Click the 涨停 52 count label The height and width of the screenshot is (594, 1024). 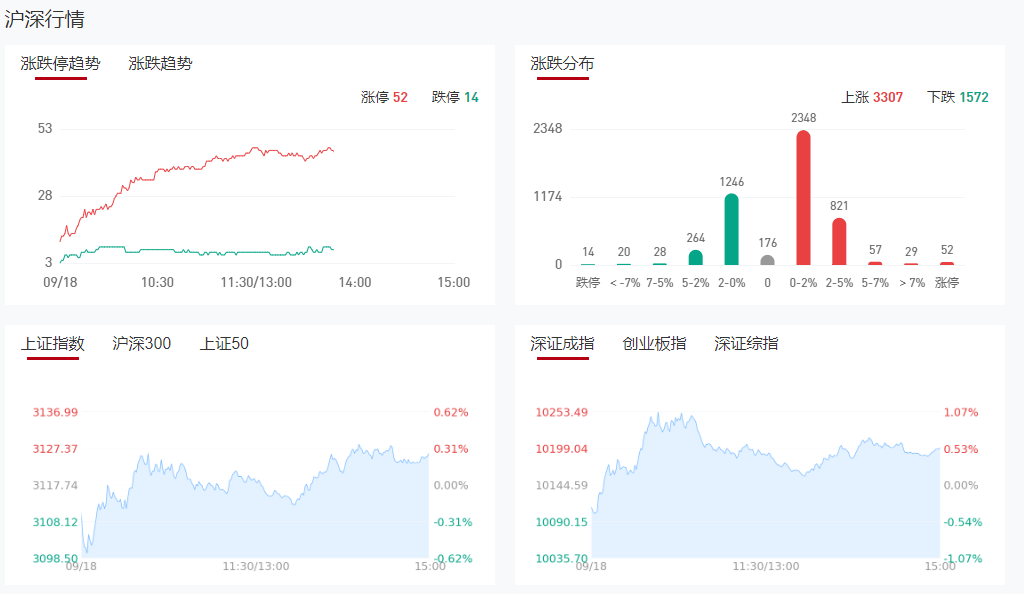[x=384, y=97]
